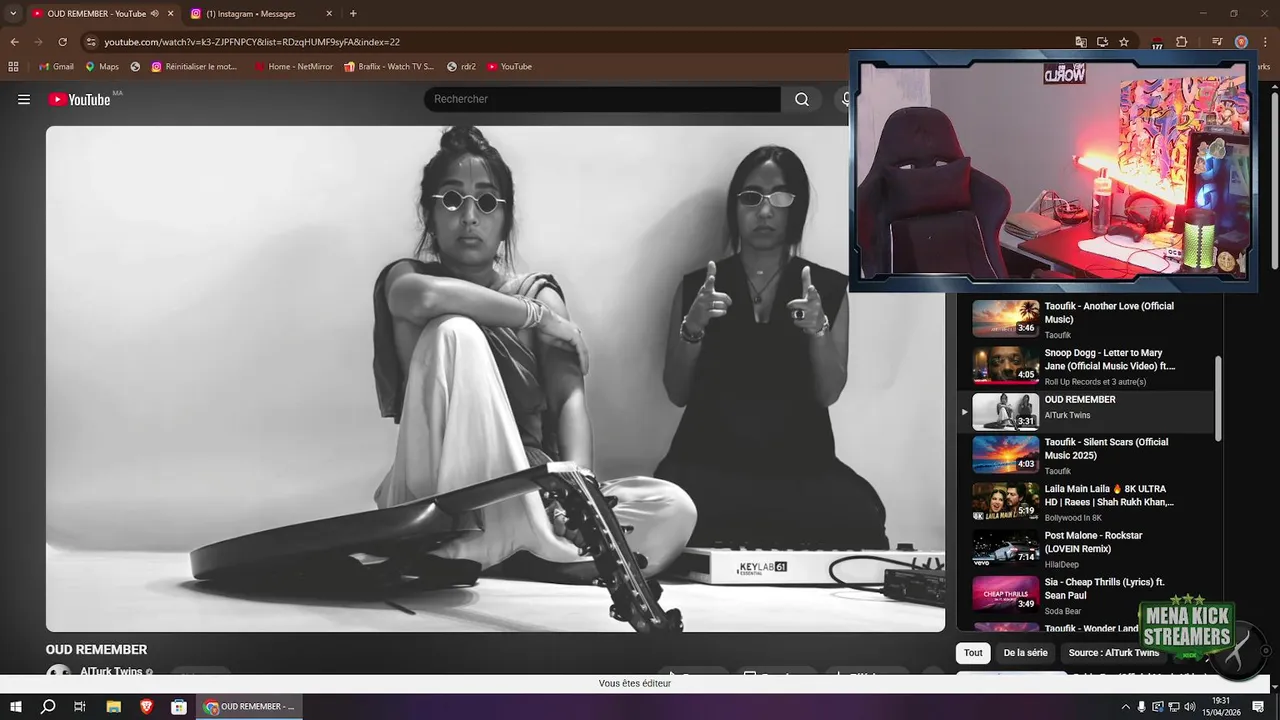This screenshot has height=720, width=1280.
Task: Go back with the browser back arrow
Action: coord(14,42)
